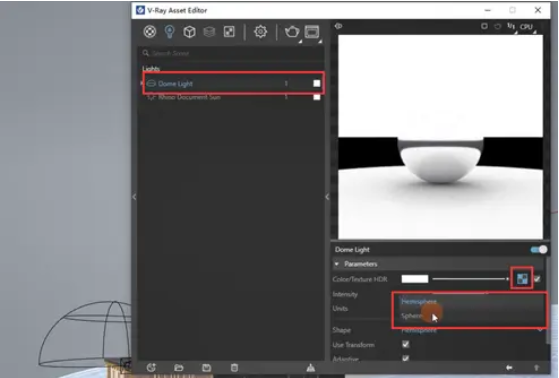The image size is (559, 378).
Task: Click the preview stop square icon
Action: tap(484, 26)
